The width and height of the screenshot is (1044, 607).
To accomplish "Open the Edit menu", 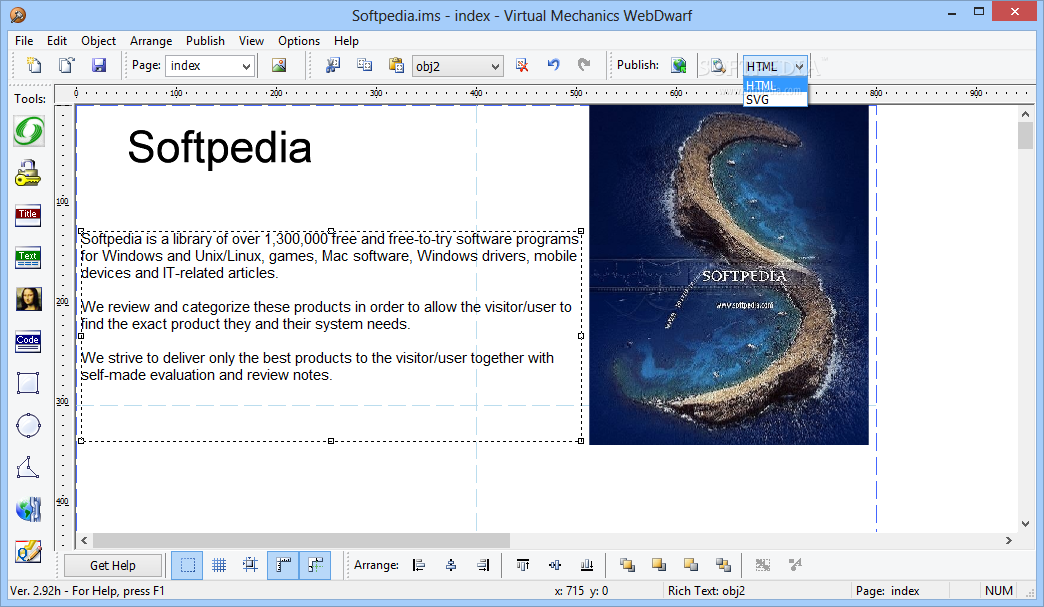I will 57,41.
